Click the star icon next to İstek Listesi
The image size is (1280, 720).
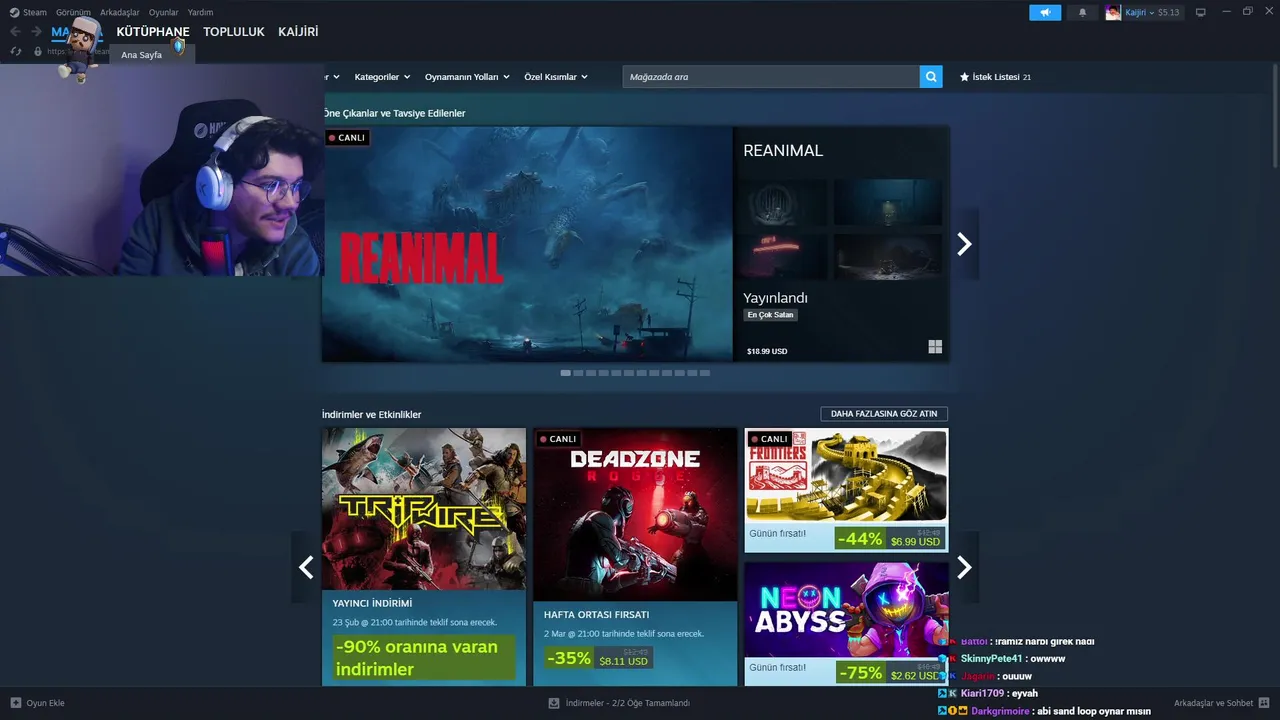[x=964, y=77]
